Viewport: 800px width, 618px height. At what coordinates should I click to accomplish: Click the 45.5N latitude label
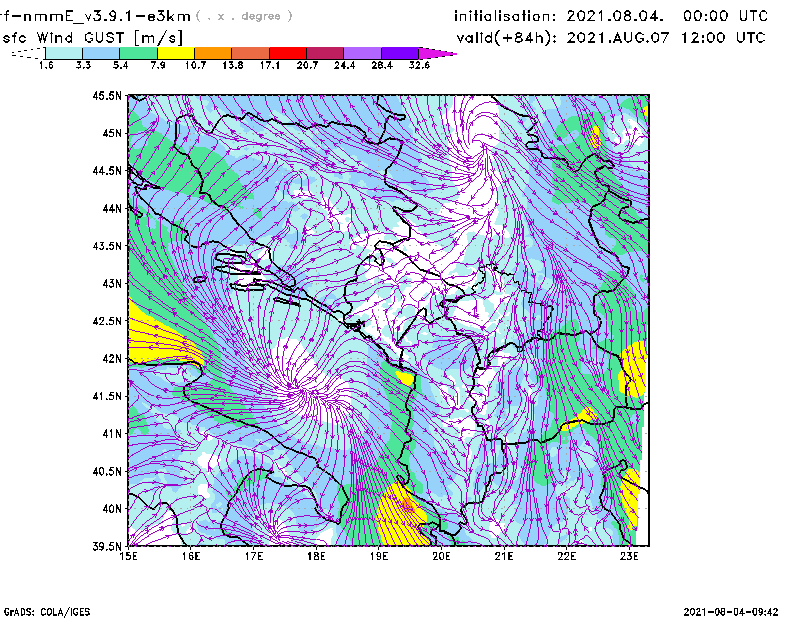pos(107,95)
